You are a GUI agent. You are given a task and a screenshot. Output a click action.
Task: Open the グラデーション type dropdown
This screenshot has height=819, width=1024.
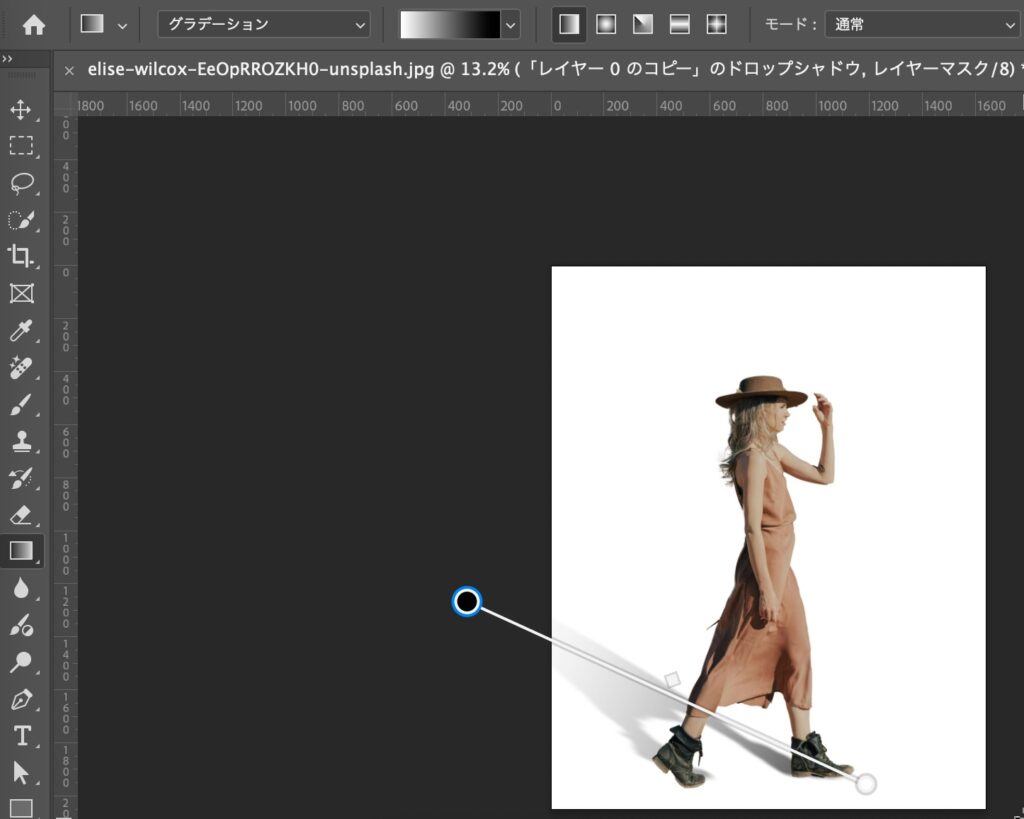(263, 25)
